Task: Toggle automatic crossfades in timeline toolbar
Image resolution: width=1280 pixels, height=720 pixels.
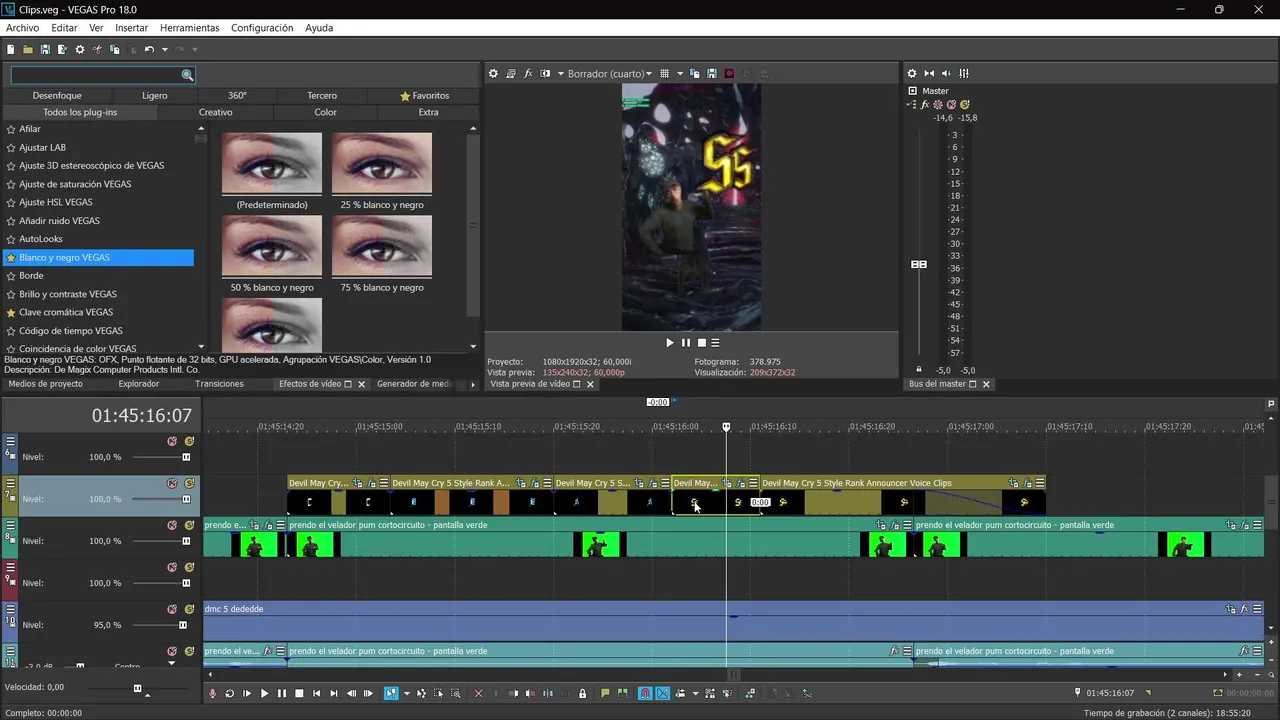Action: pos(663,693)
